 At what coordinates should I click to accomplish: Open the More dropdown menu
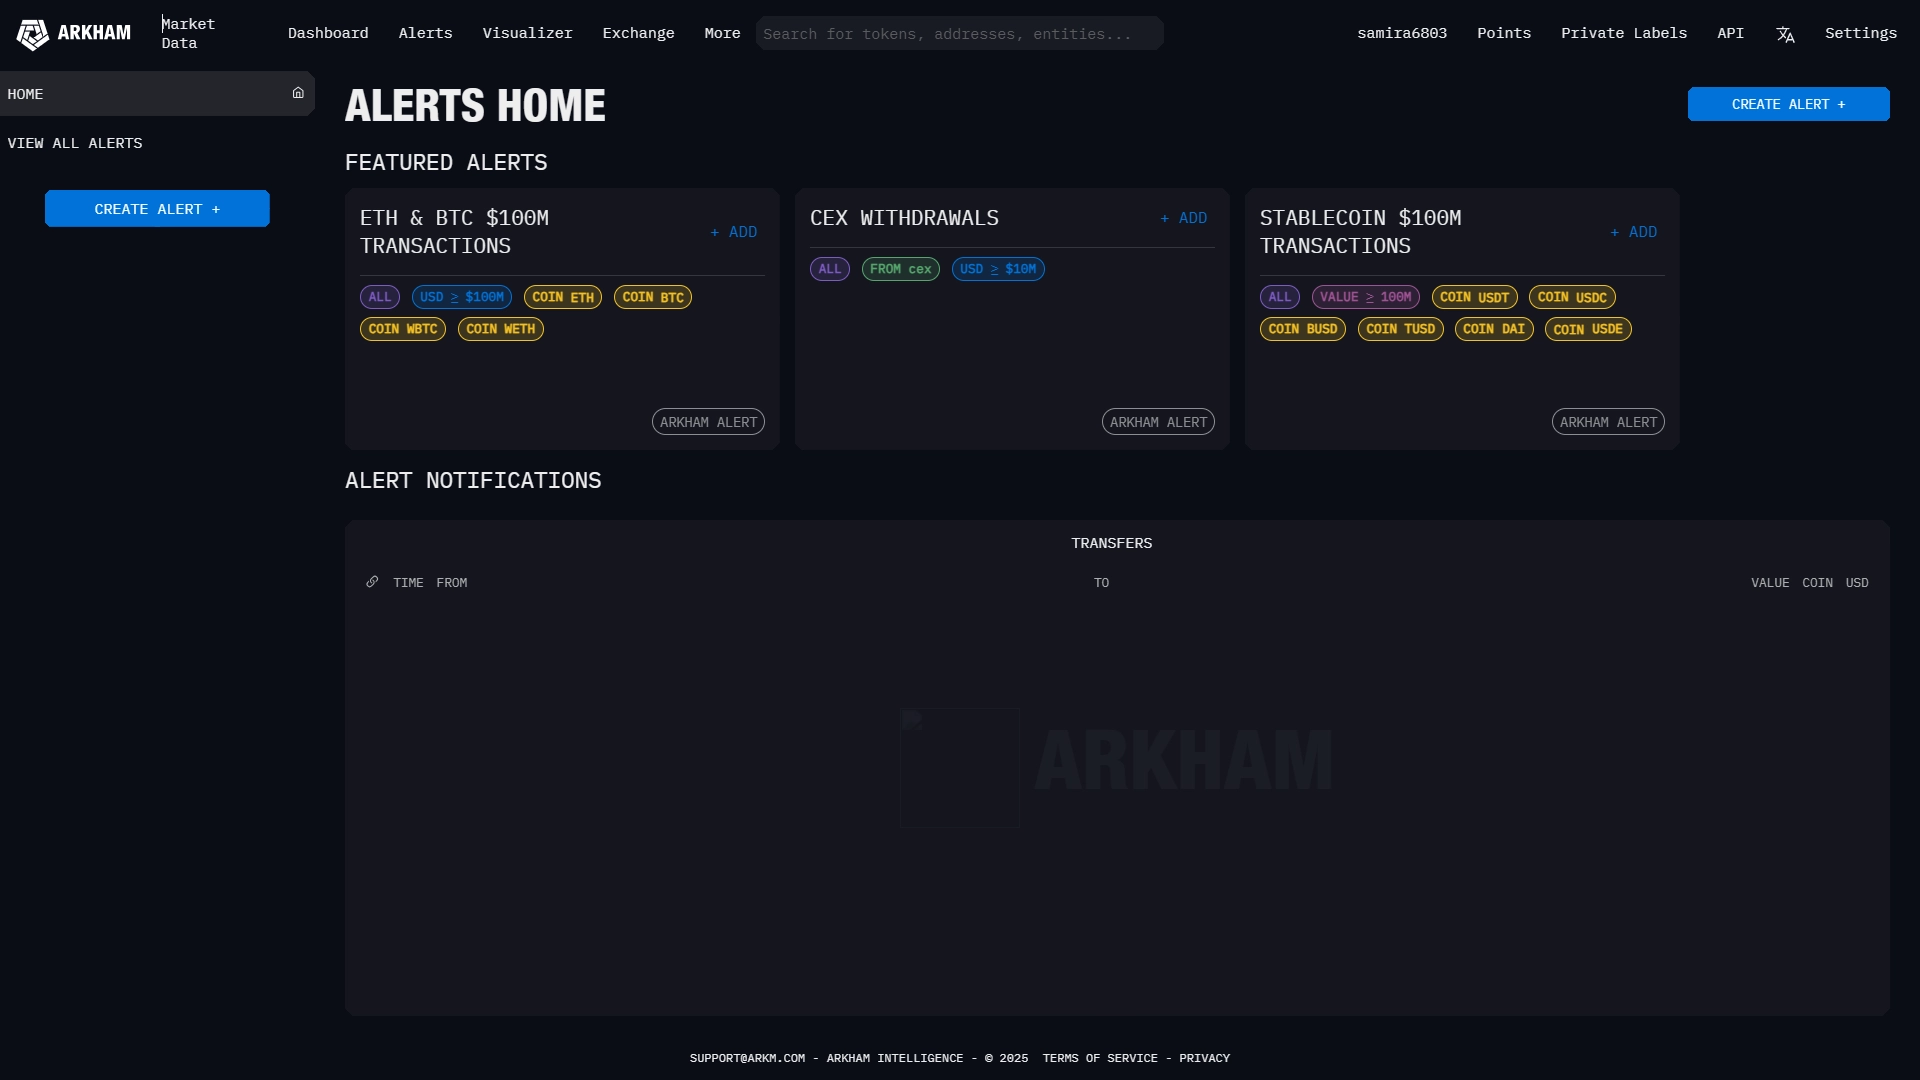[723, 33]
